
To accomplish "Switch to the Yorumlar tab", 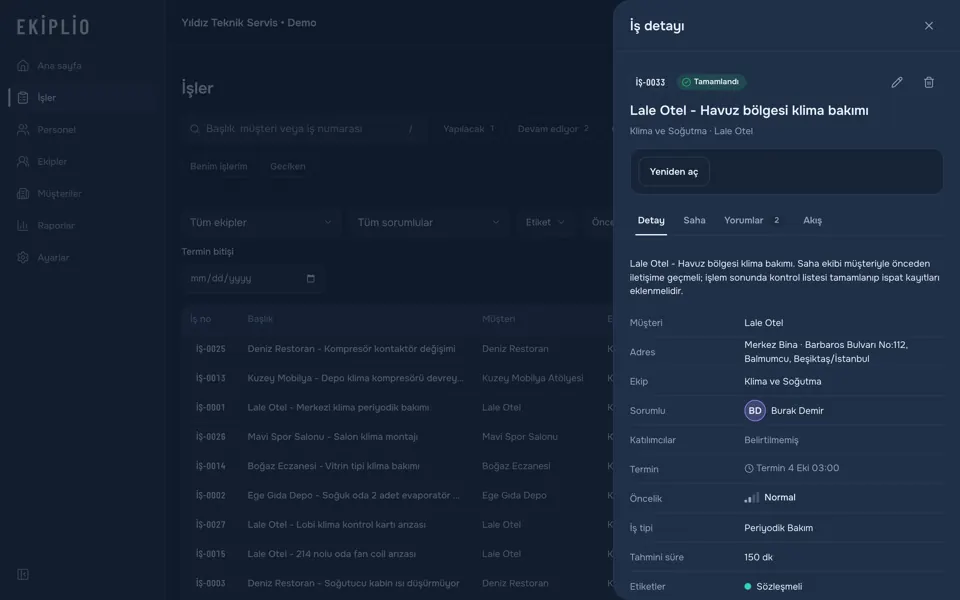I will pos(751,220).
